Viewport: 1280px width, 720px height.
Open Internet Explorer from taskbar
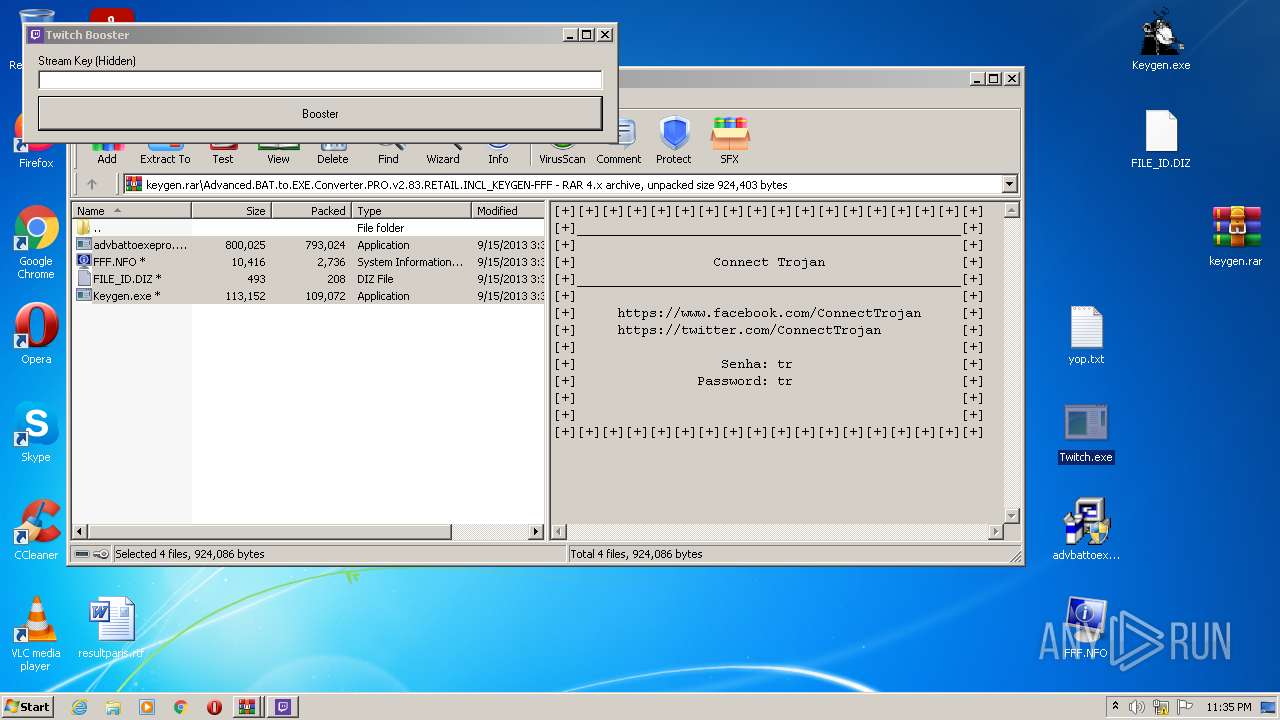(x=80, y=707)
